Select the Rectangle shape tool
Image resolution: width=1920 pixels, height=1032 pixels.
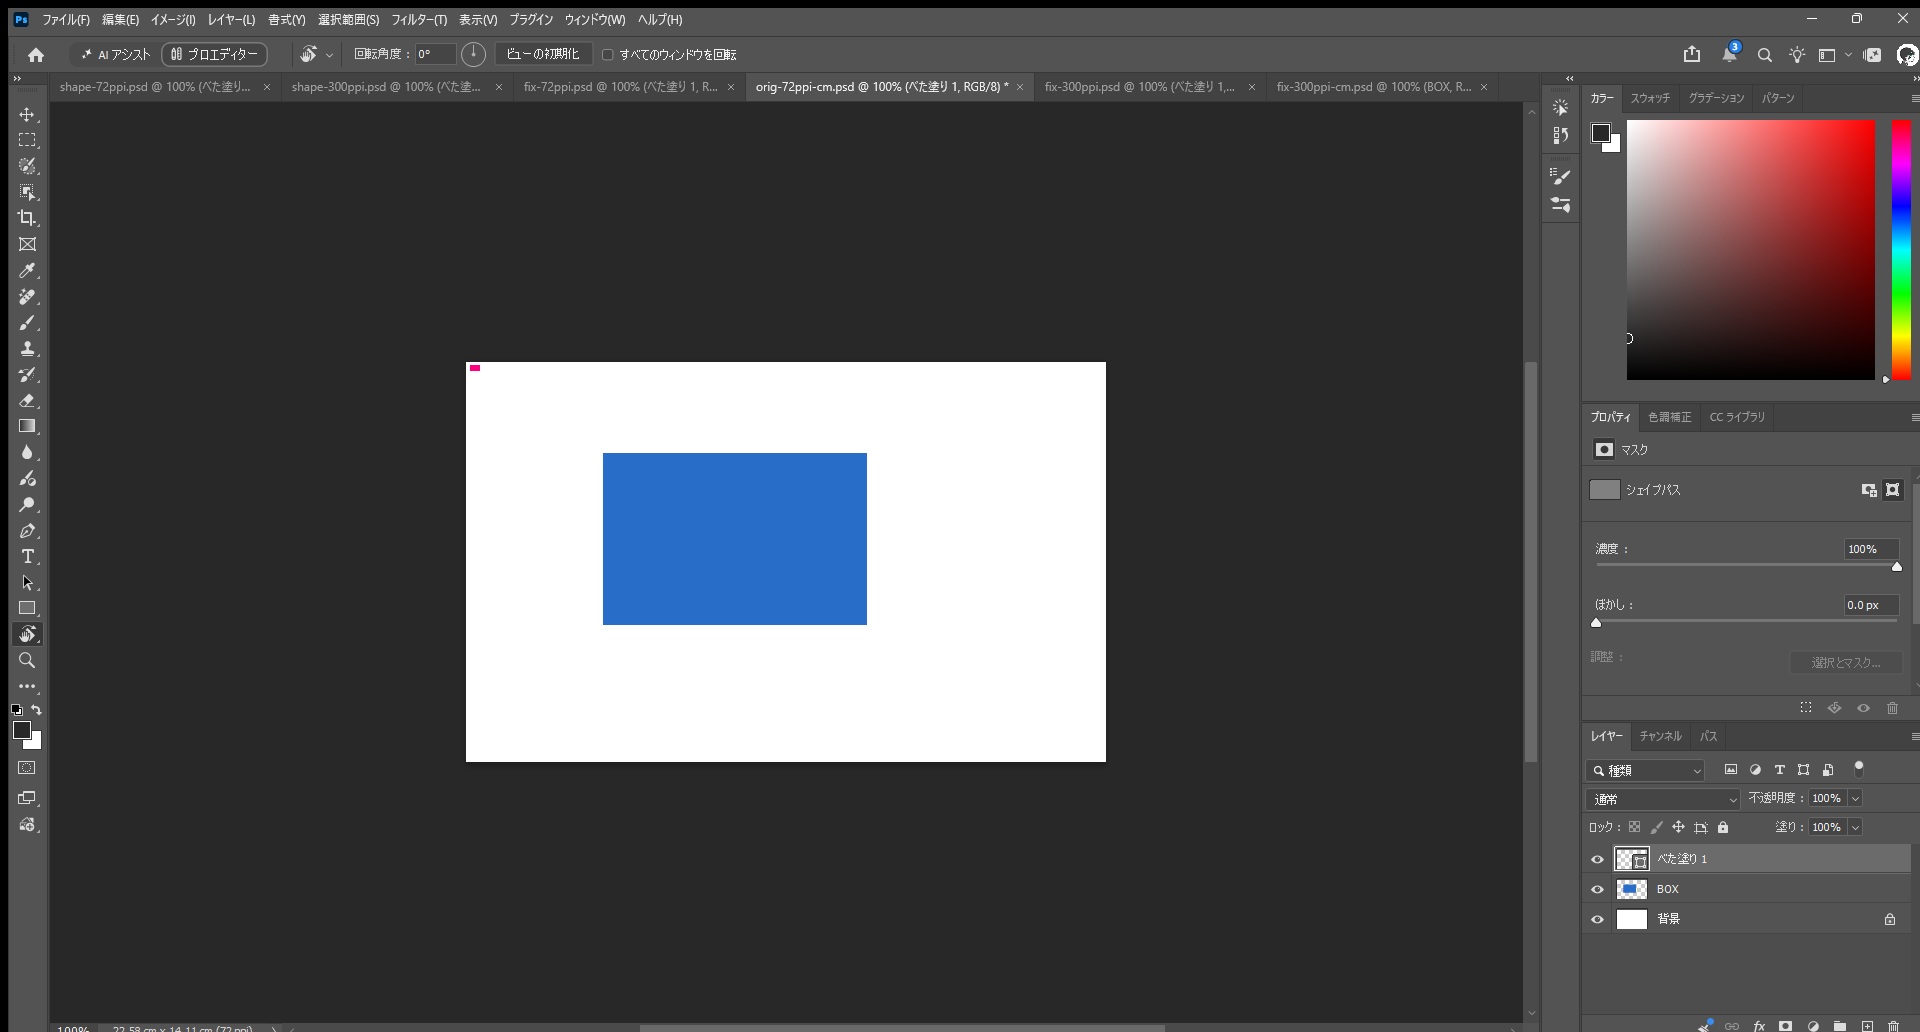pos(27,608)
